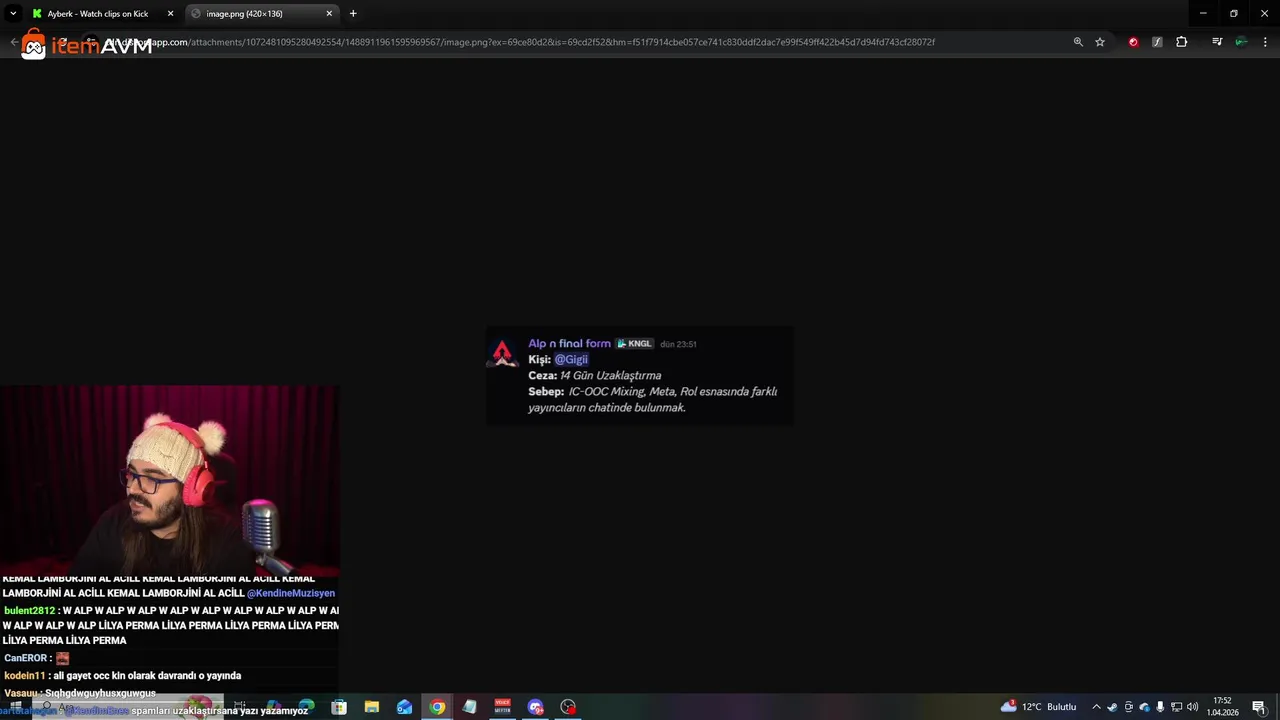Open the volume speaker tray icon

[1192, 707]
